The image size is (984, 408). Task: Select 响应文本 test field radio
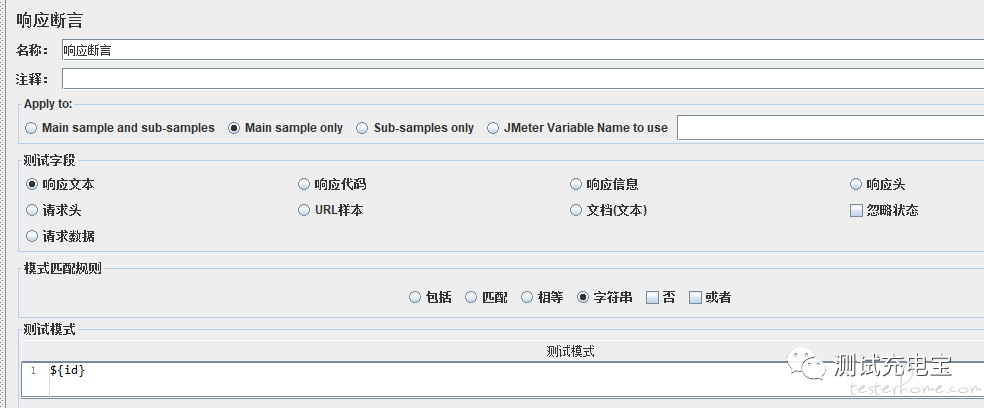coord(60,185)
